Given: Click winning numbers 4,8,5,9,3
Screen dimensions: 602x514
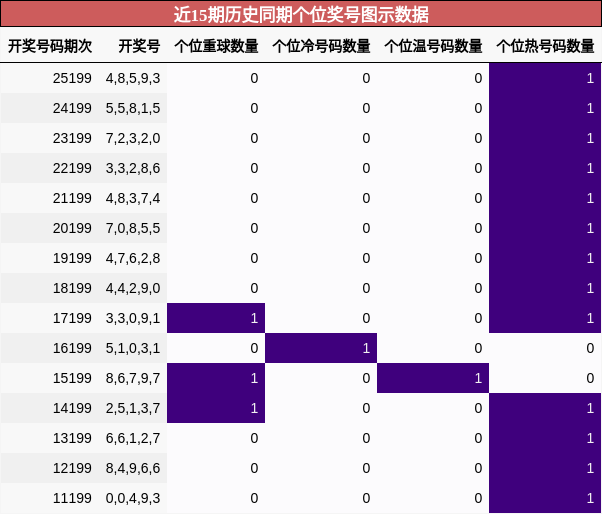Looking at the screenshot, I should pyautogui.click(x=133, y=78).
